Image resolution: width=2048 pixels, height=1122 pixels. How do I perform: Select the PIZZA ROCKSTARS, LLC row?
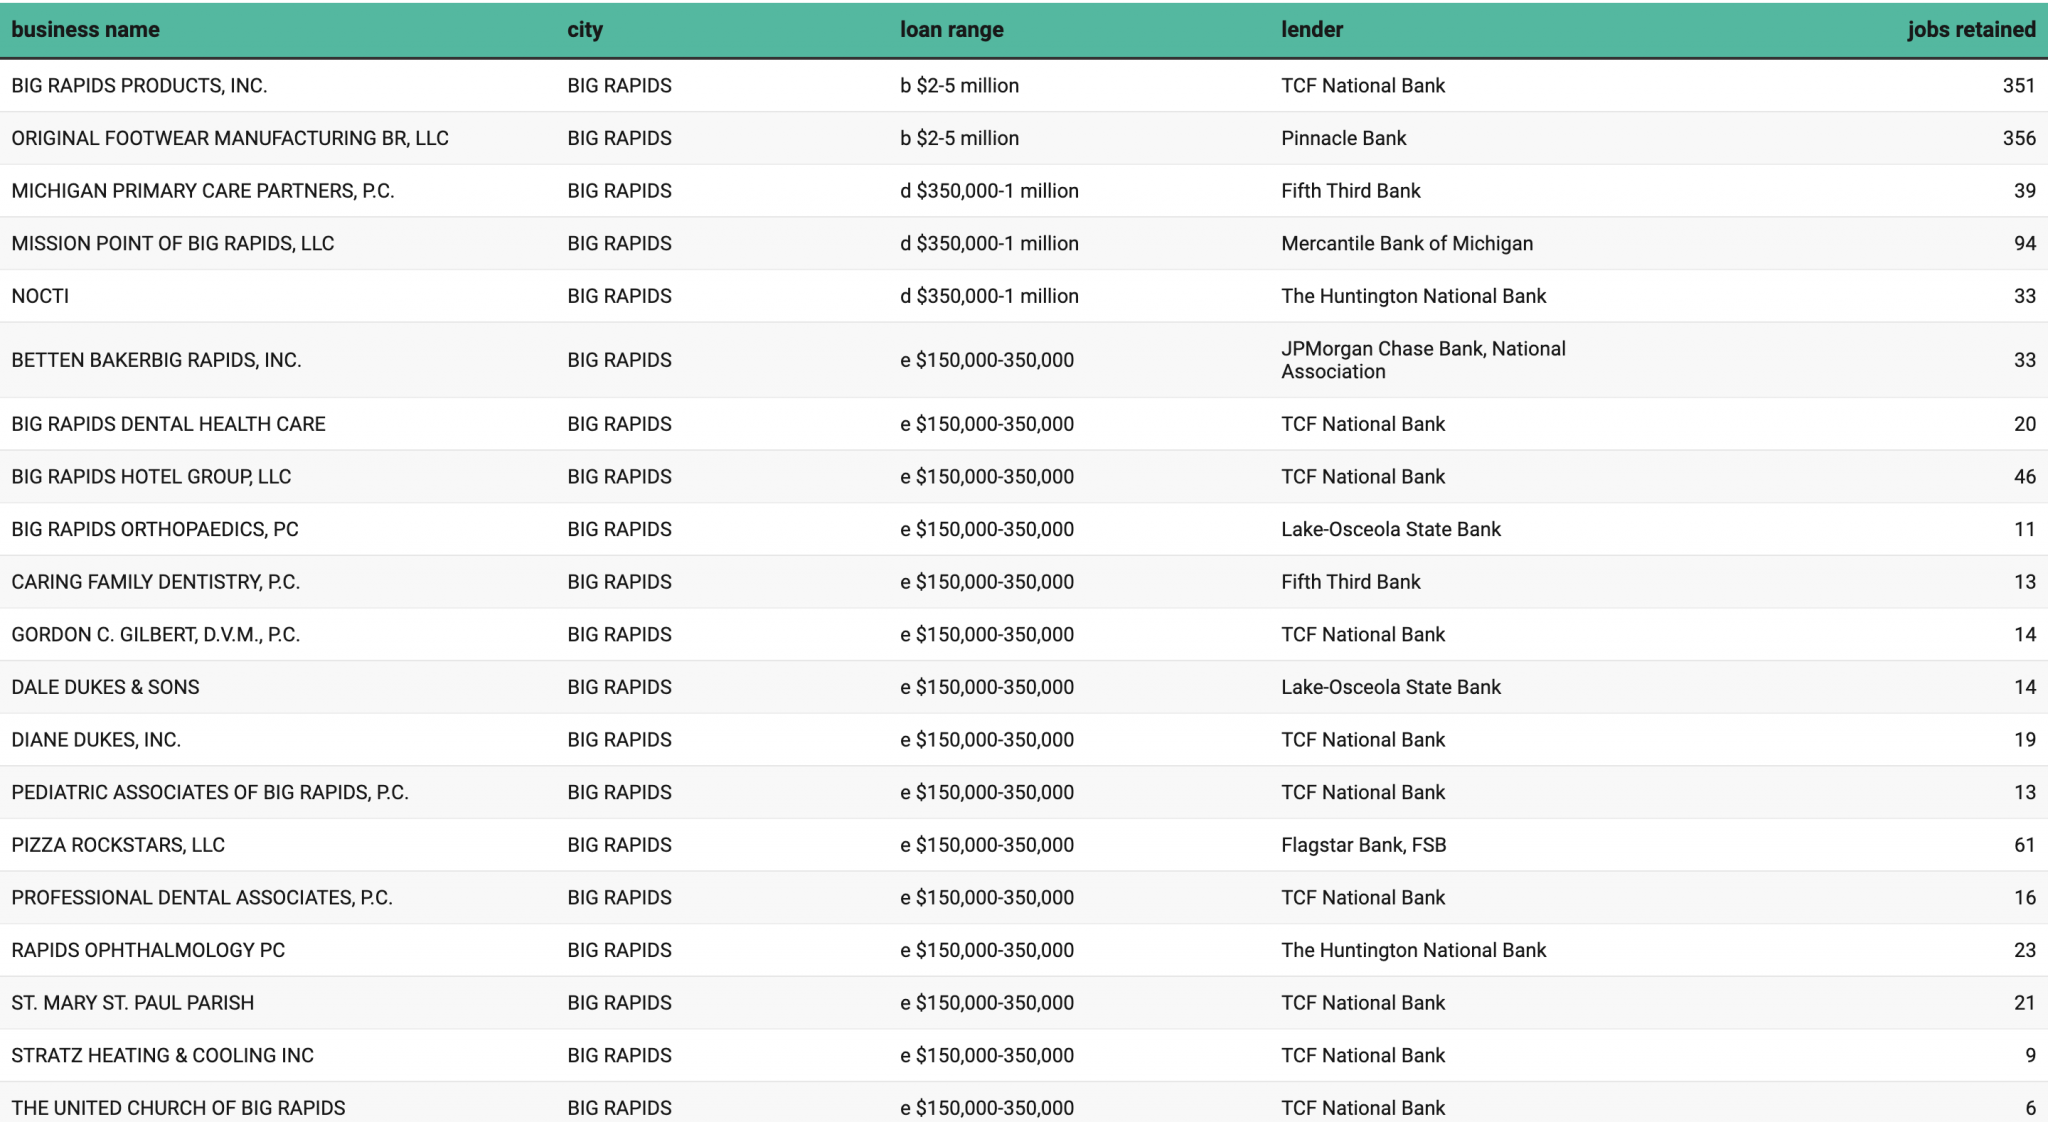[117, 844]
